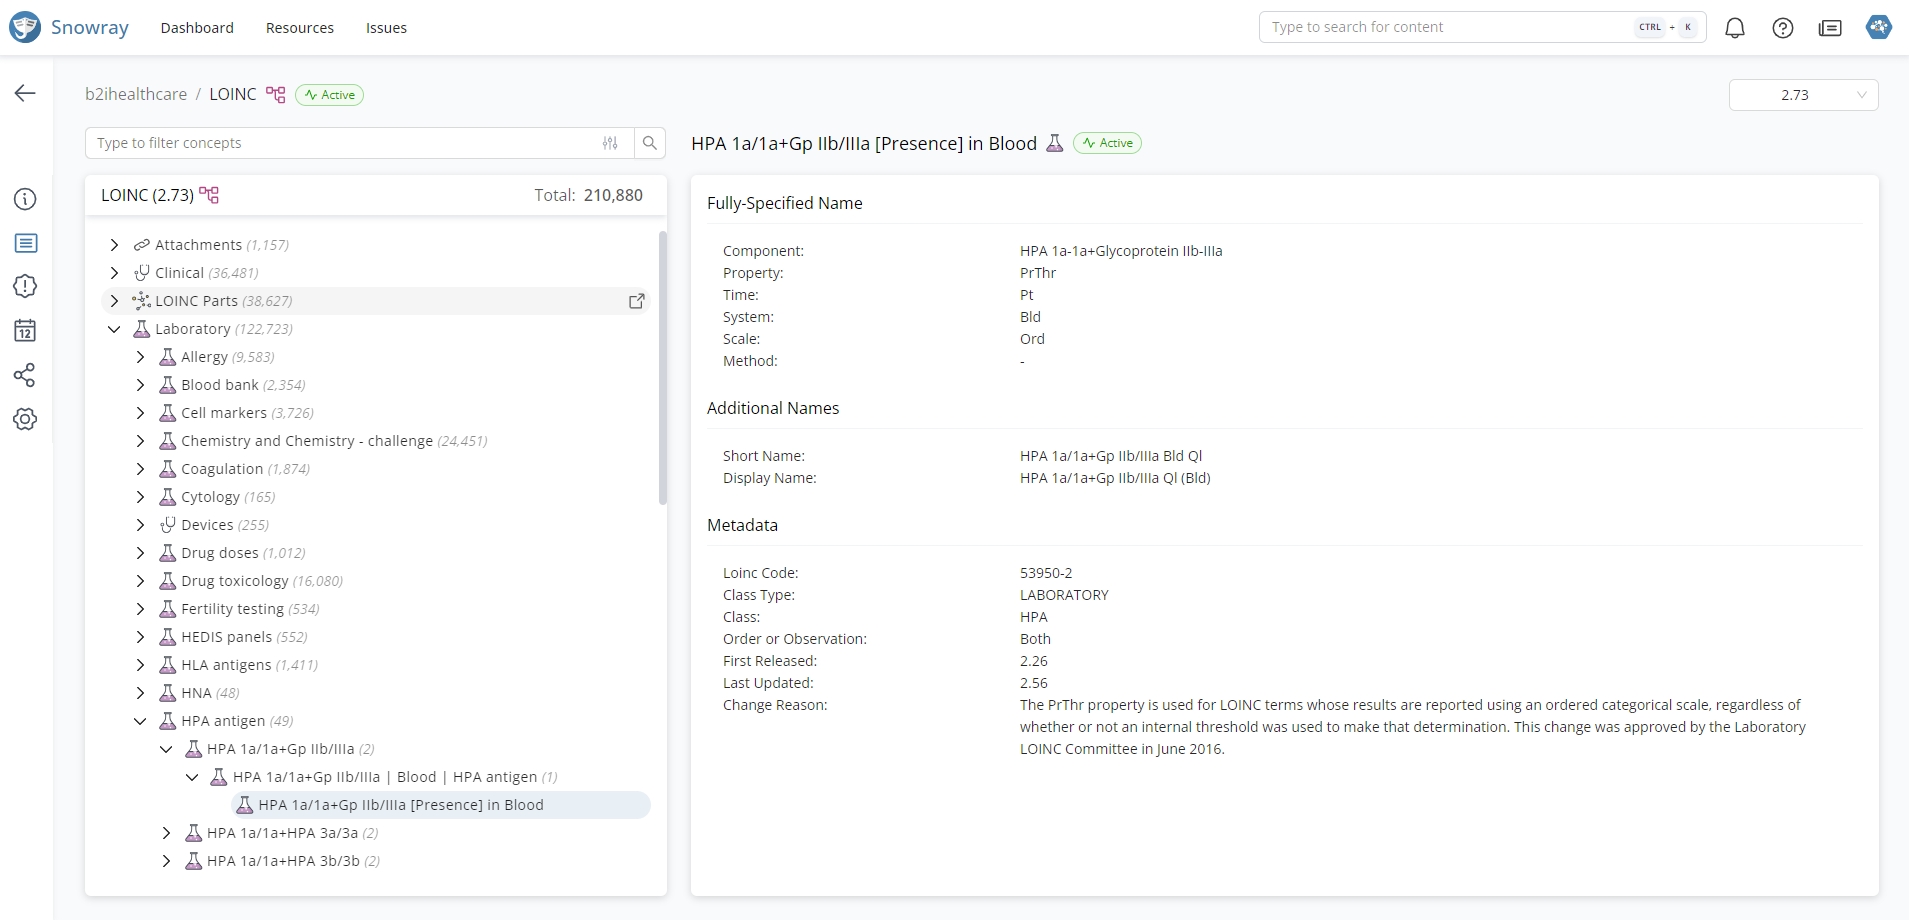Select Drug toxicology in the tree

pos(234,581)
